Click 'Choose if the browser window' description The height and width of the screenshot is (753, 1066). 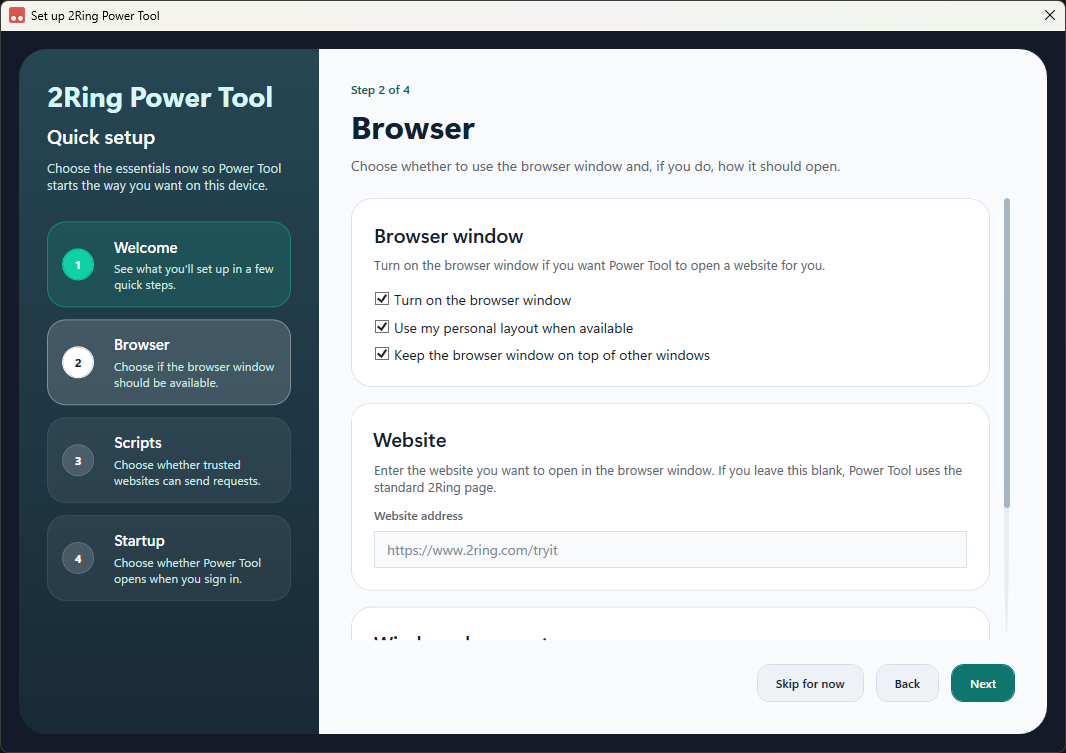click(x=194, y=375)
